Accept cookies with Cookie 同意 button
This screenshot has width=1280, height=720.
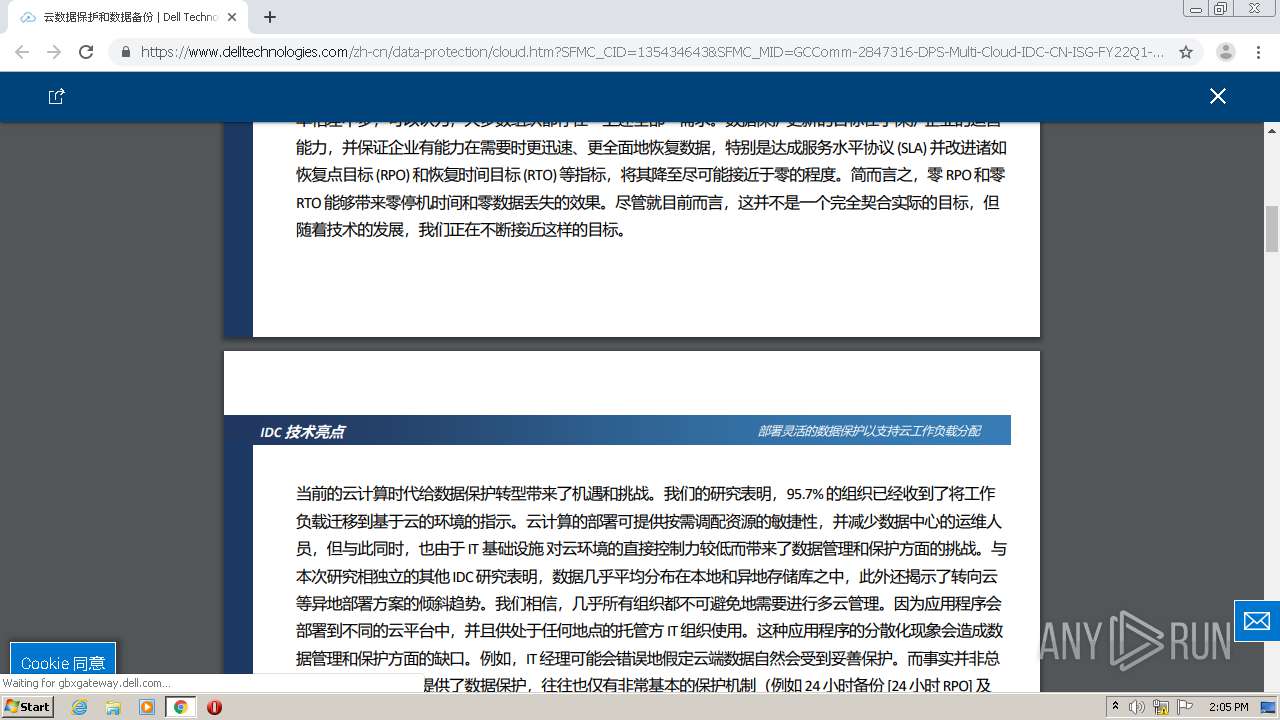[x=63, y=662]
